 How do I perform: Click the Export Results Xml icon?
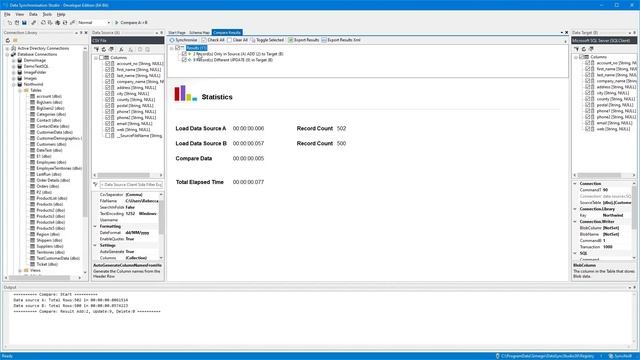324,40
